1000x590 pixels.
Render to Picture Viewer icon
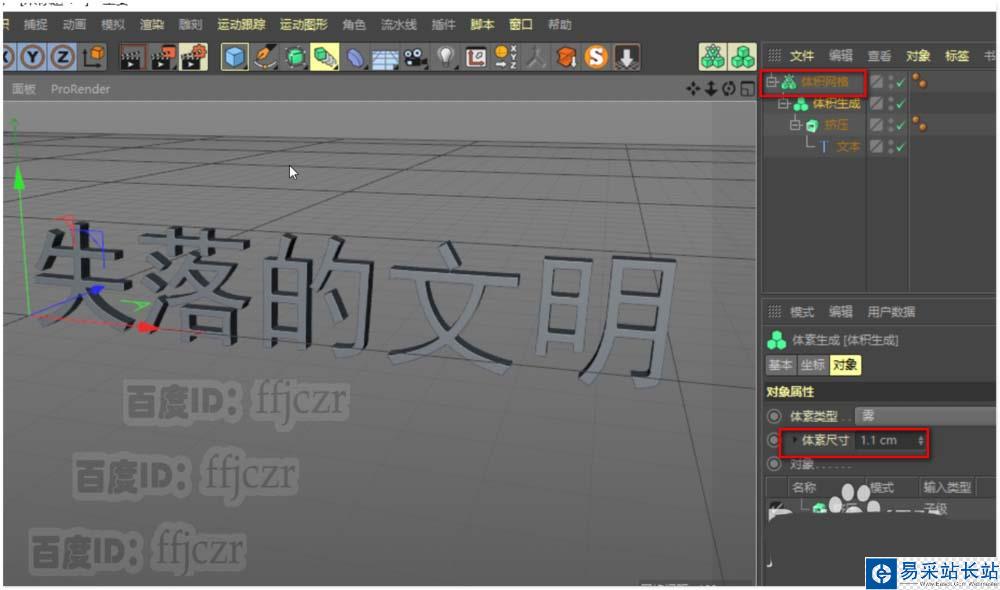[163, 57]
